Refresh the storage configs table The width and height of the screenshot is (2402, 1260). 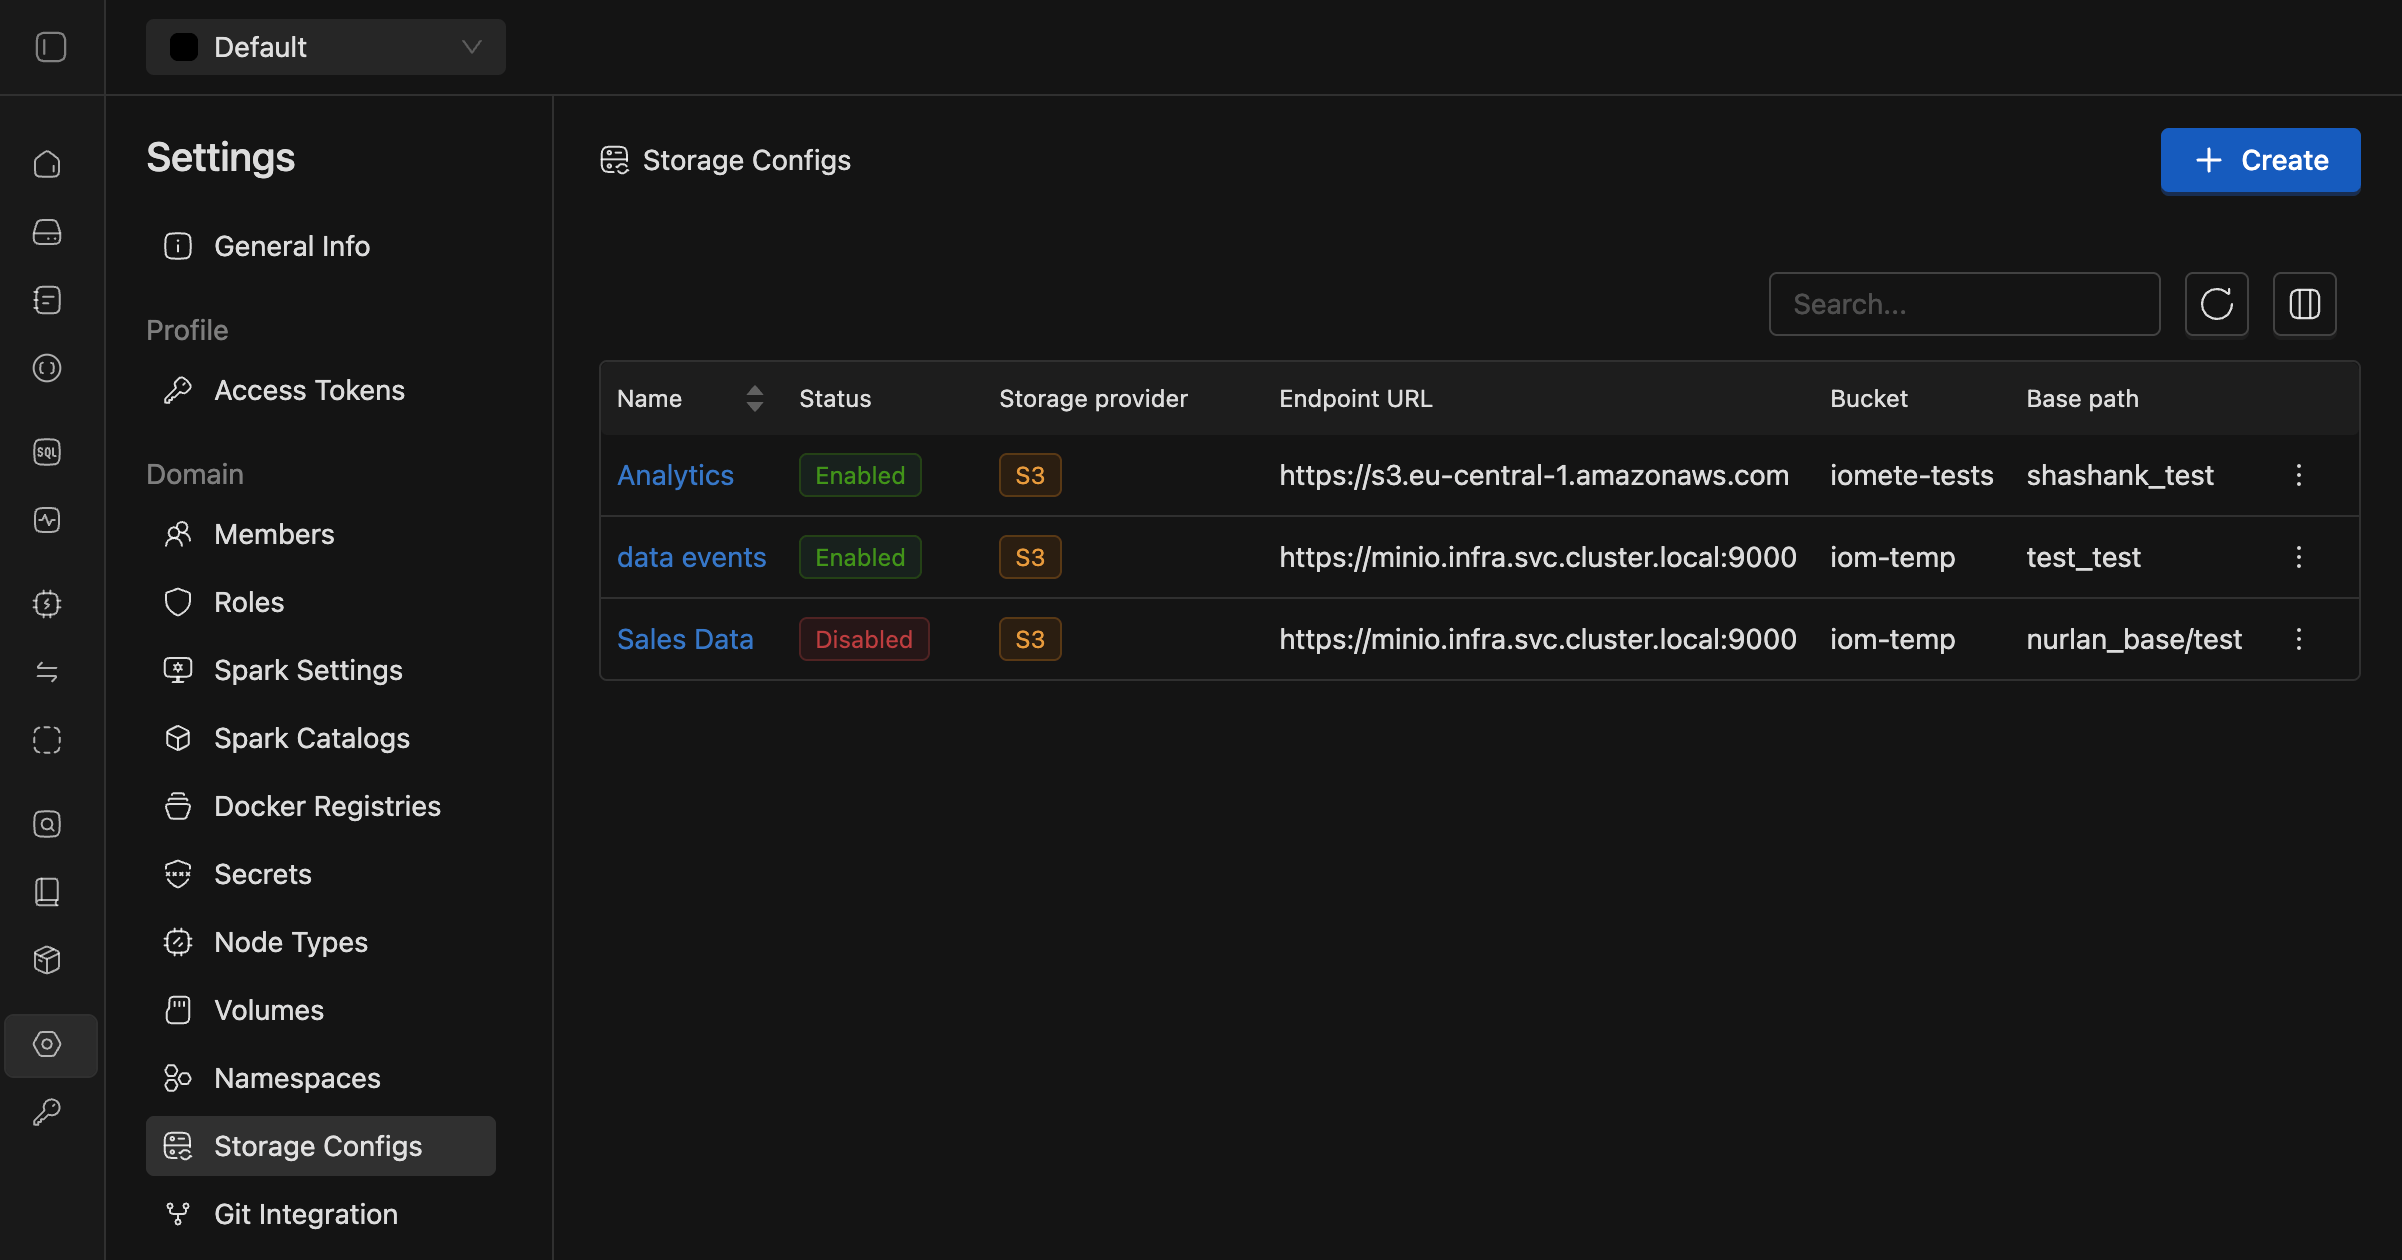coord(2217,304)
